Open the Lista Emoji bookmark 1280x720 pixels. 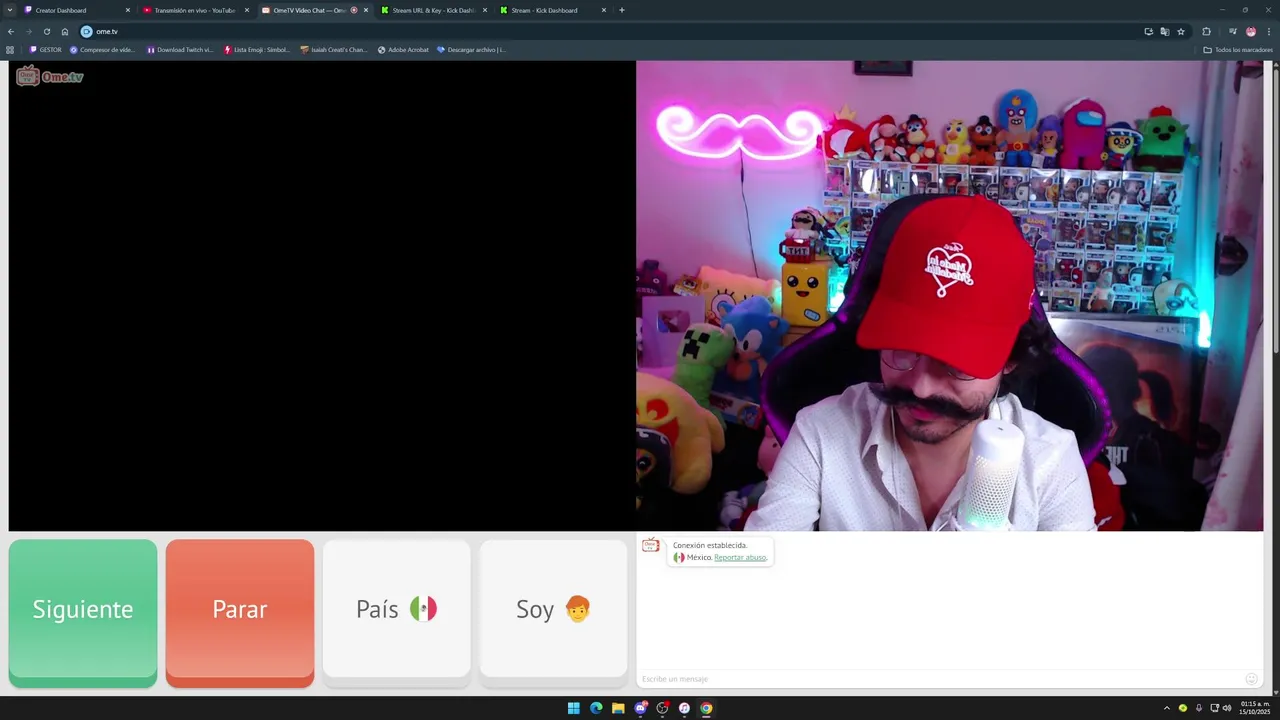[257, 49]
